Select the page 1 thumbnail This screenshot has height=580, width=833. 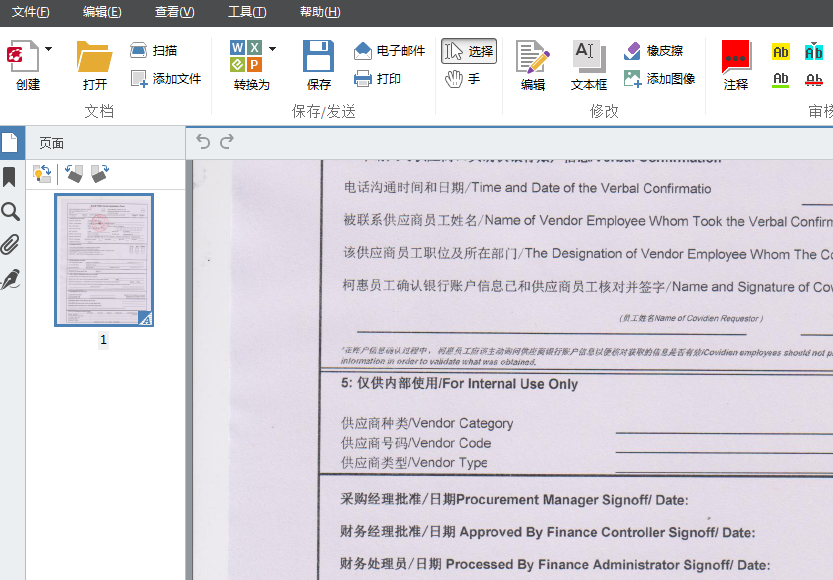pyautogui.click(x=102, y=260)
